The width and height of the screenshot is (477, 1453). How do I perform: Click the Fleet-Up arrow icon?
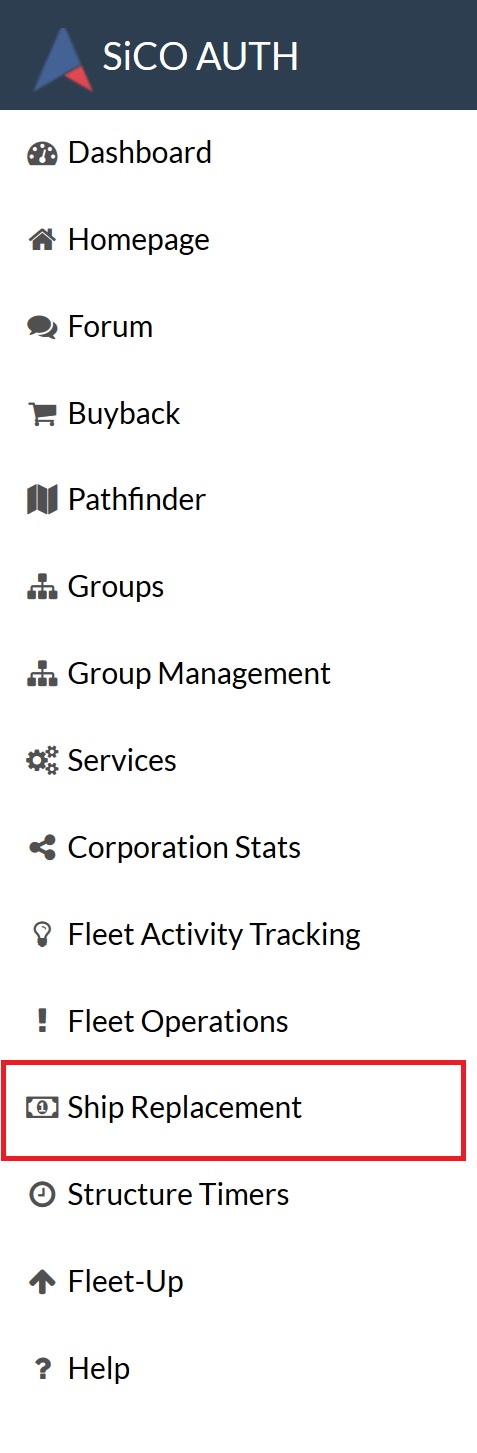42,1282
